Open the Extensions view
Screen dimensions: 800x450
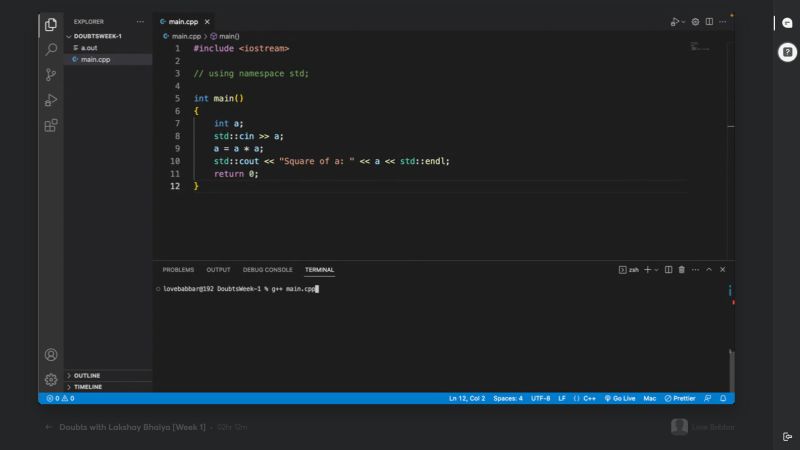pyautogui.click(x=51, y=126)
